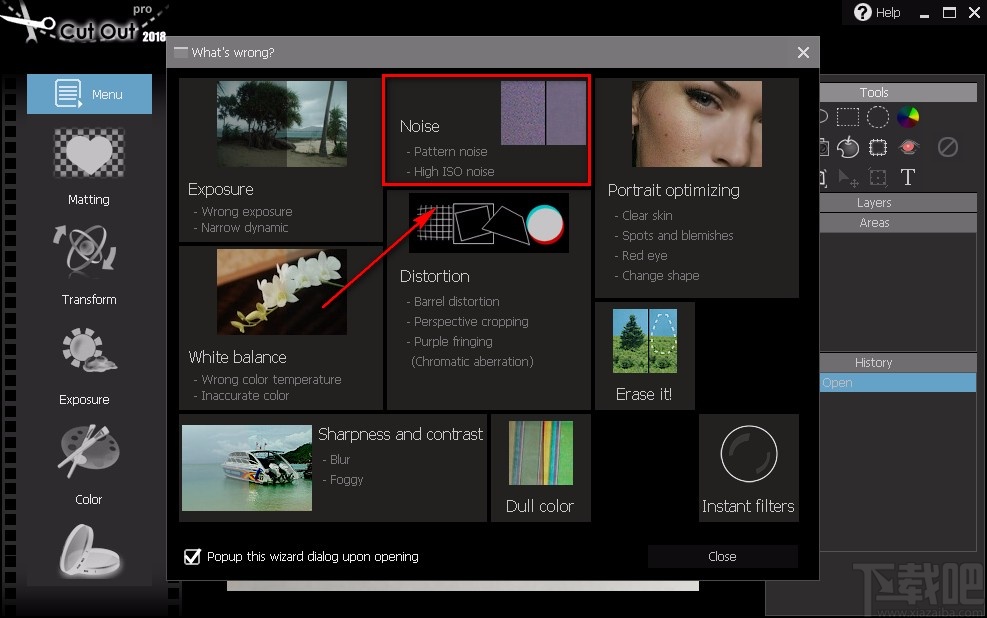Click the Foggy item

click(346, 480)
